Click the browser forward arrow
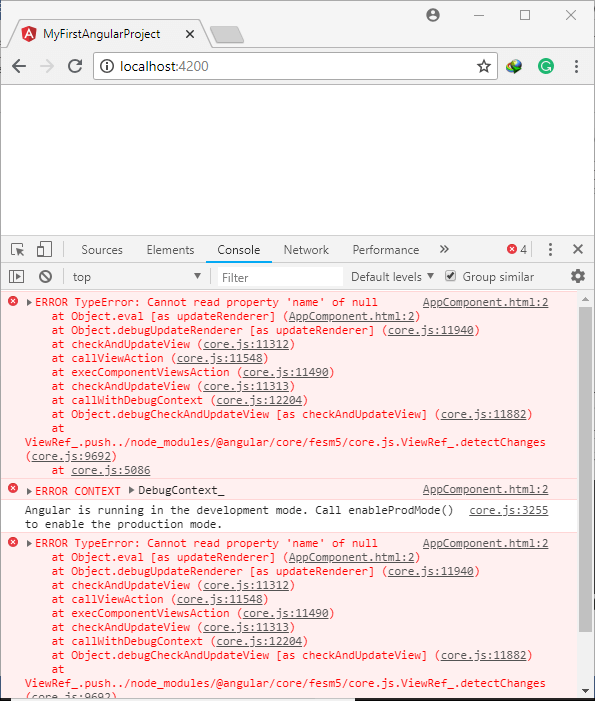 [46, 67]
